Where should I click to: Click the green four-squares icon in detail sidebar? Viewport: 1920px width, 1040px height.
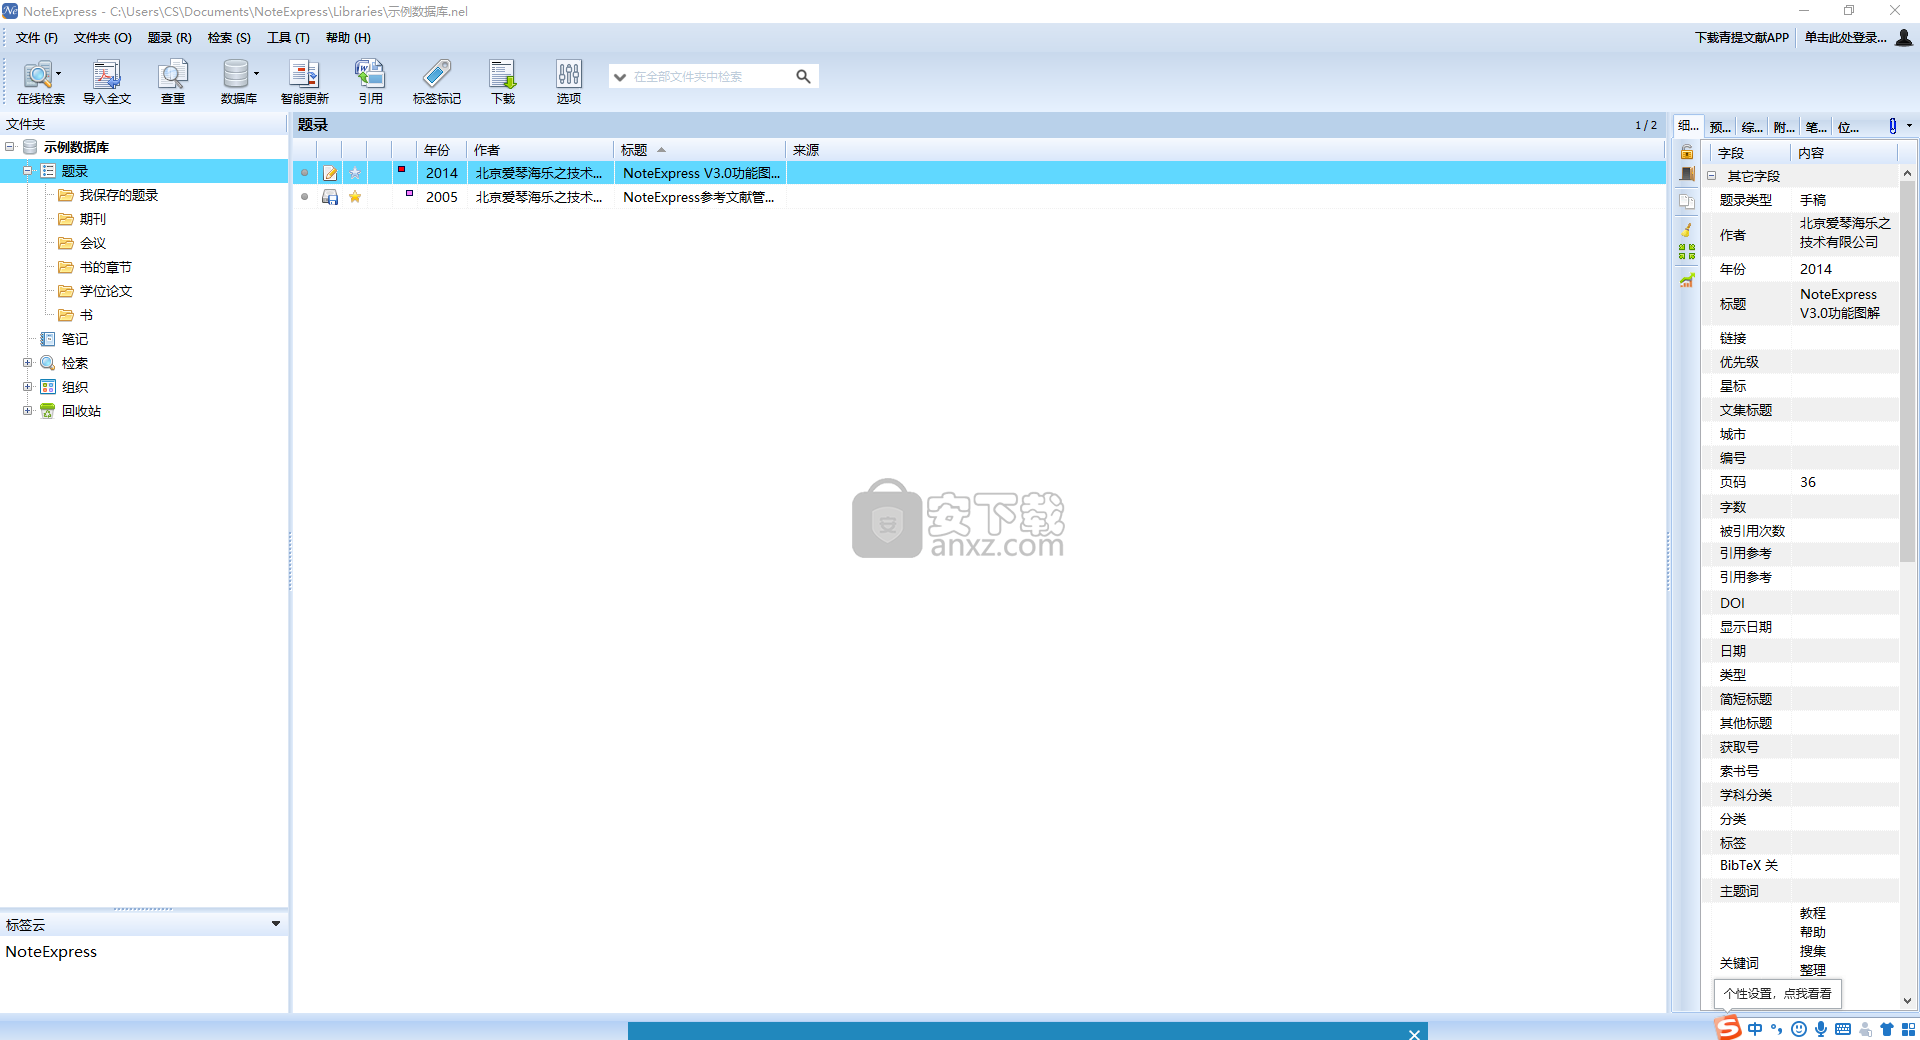pos(1687,252)
